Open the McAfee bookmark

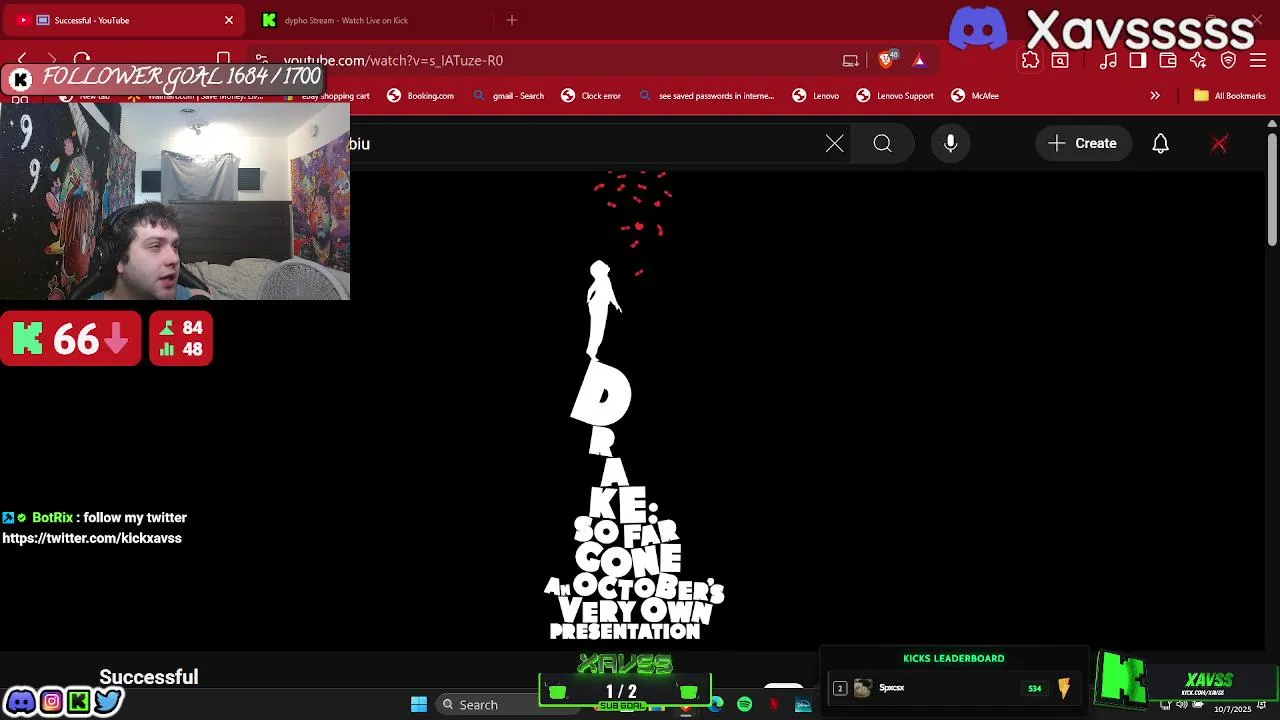click(x=975, y=96)
